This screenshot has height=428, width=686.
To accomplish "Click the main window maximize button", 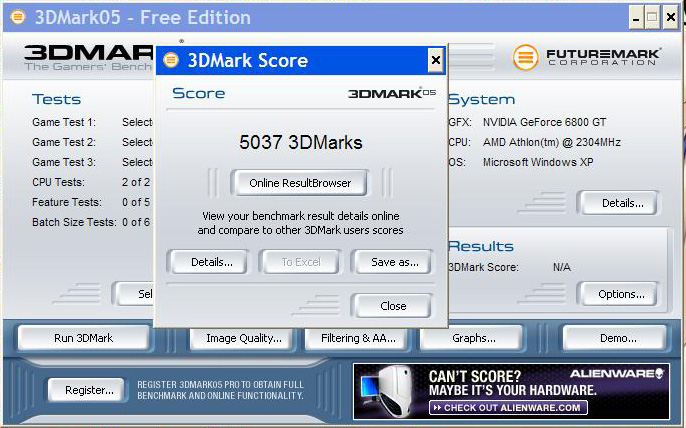I will (652, 18).
